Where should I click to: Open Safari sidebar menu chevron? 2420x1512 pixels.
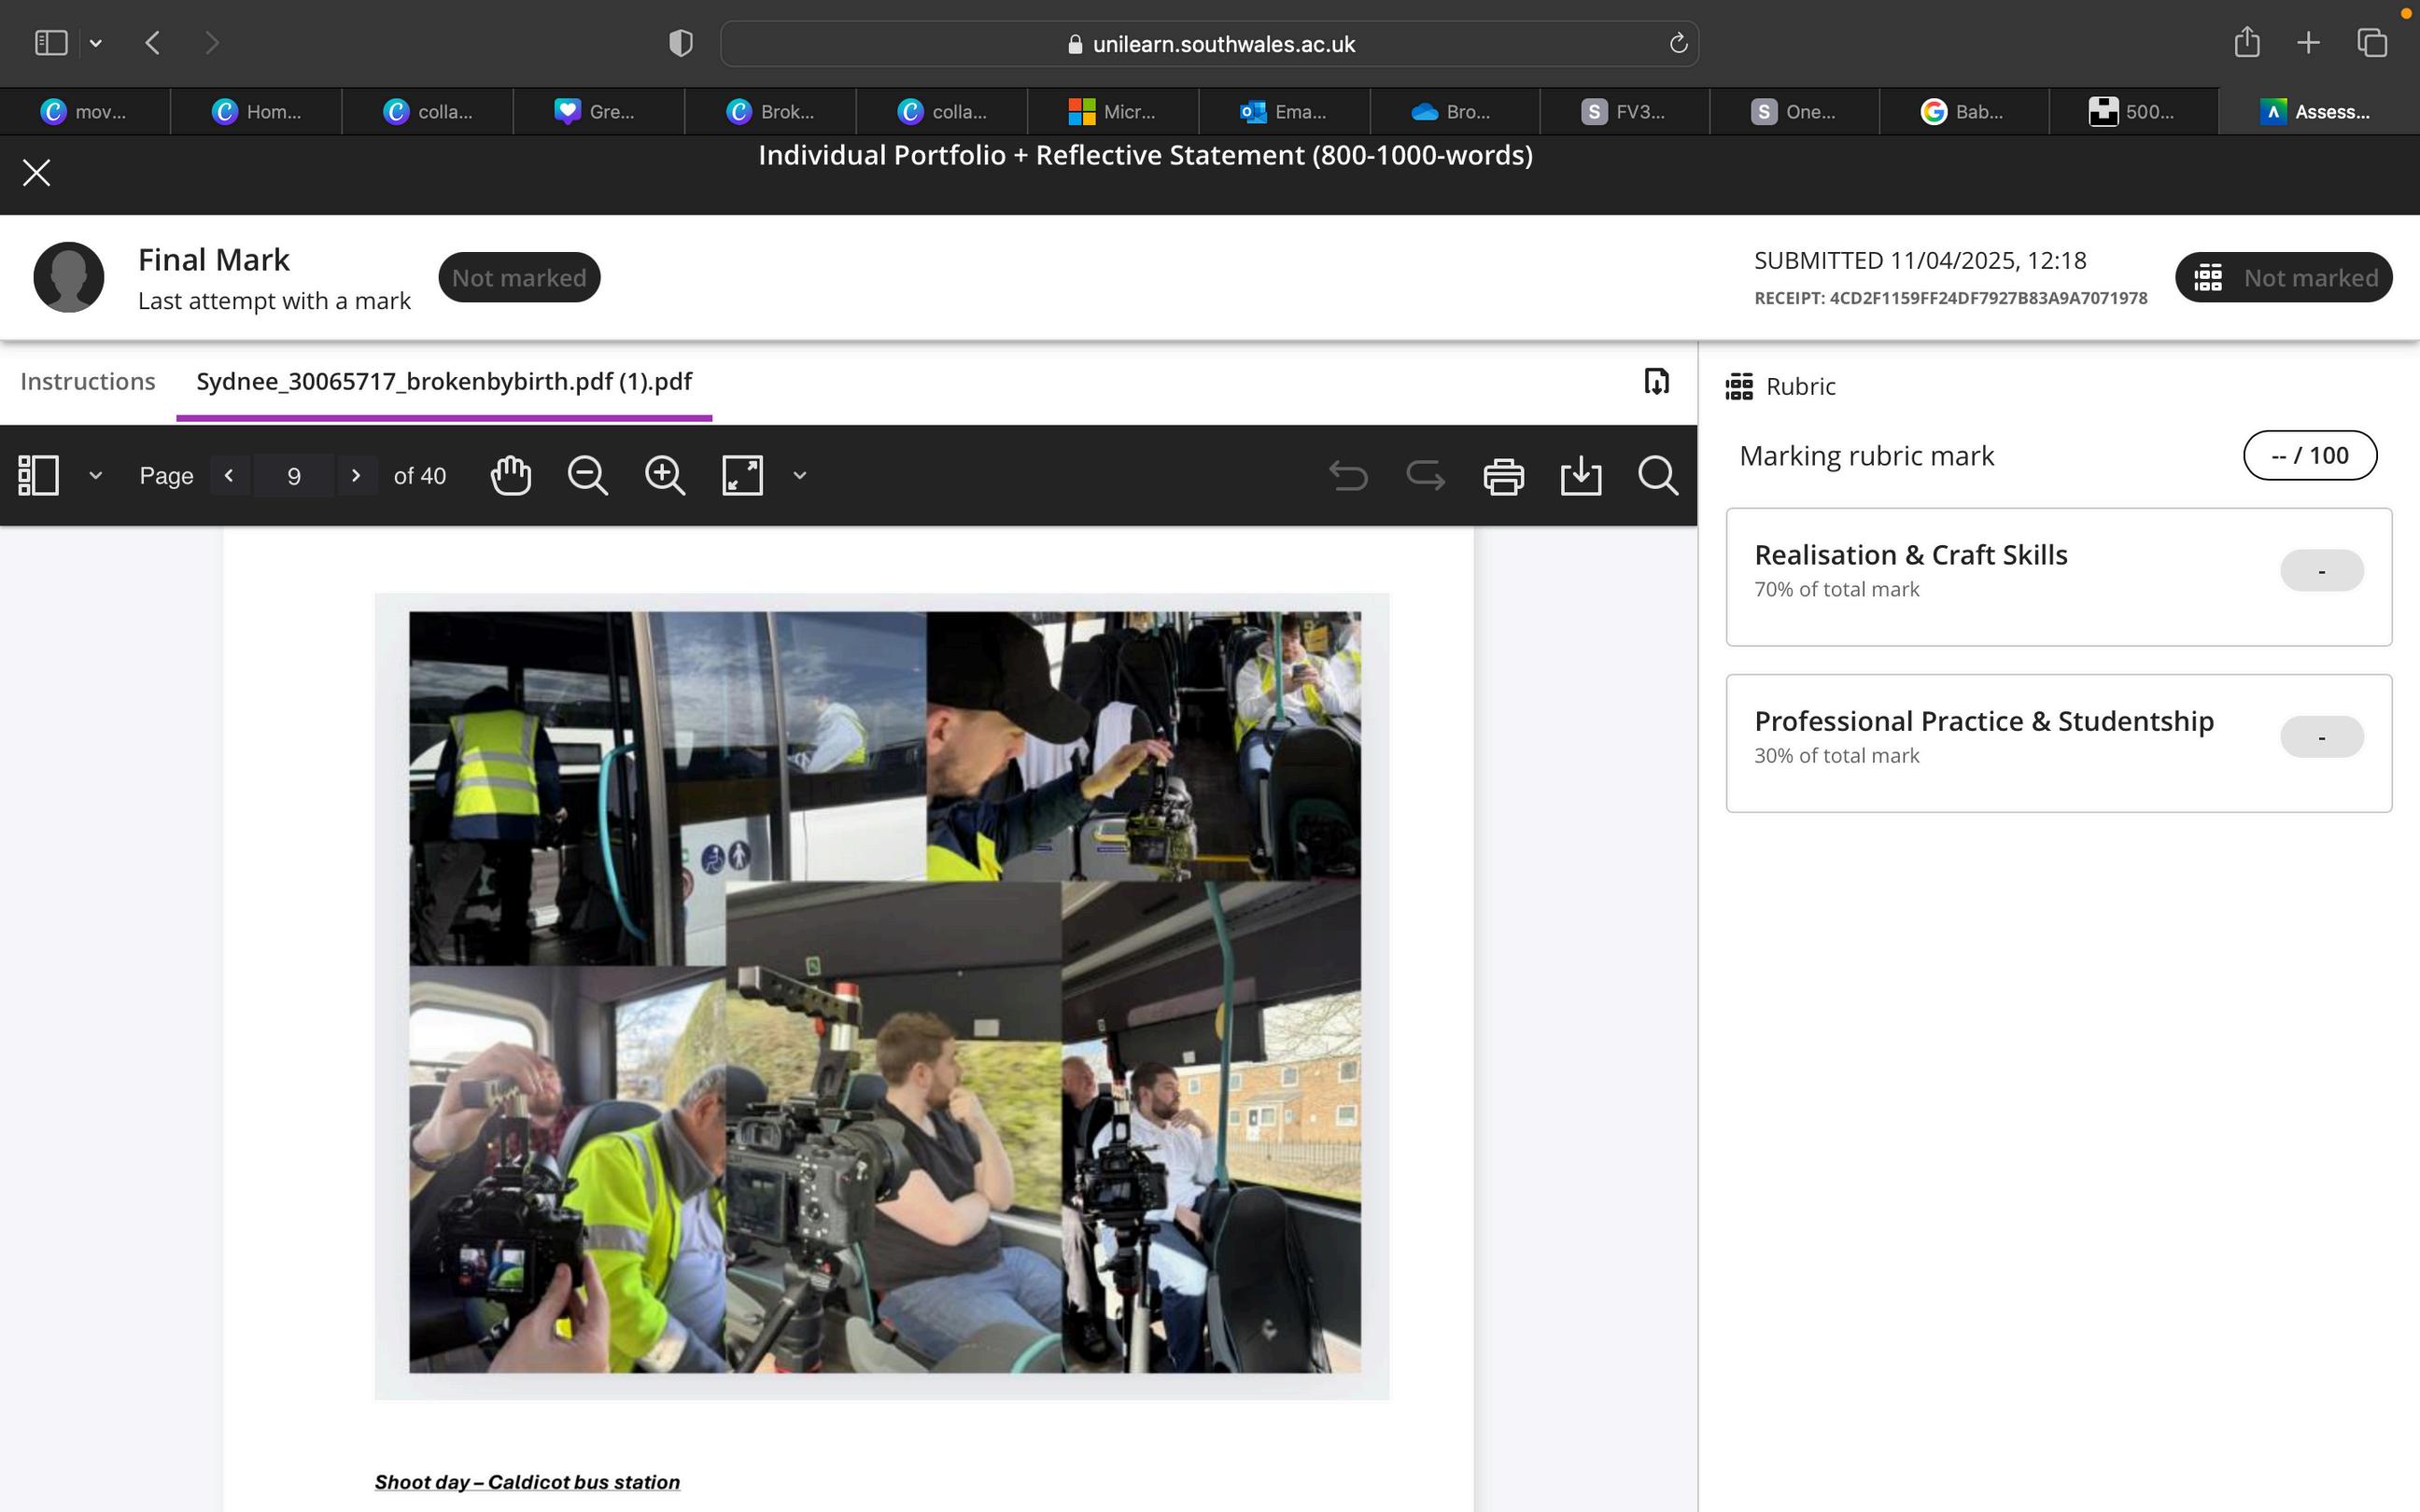(96, 43)
